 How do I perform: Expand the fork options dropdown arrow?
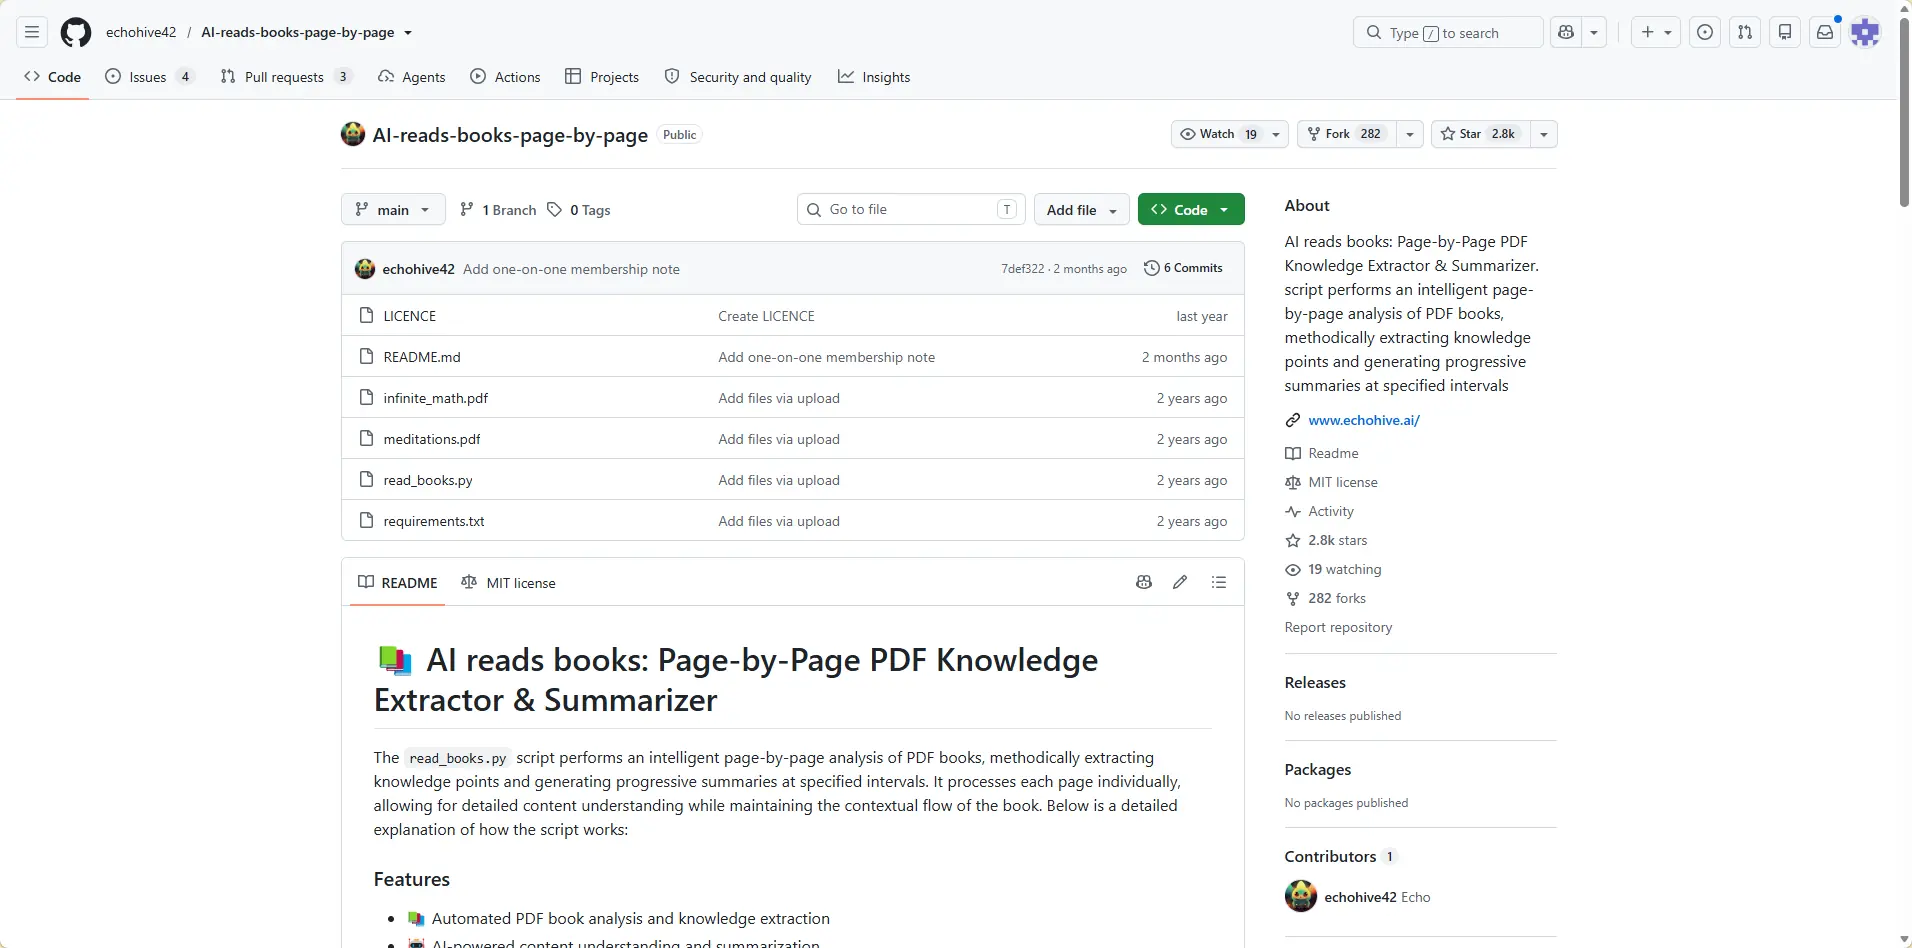coord(1409,134)
